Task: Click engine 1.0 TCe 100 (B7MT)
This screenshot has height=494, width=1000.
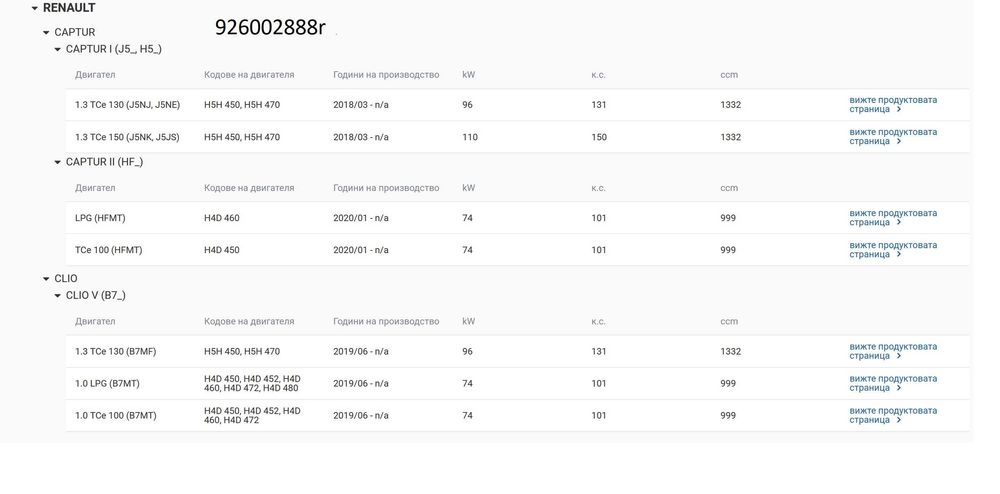Action: (x=115, y=416)
